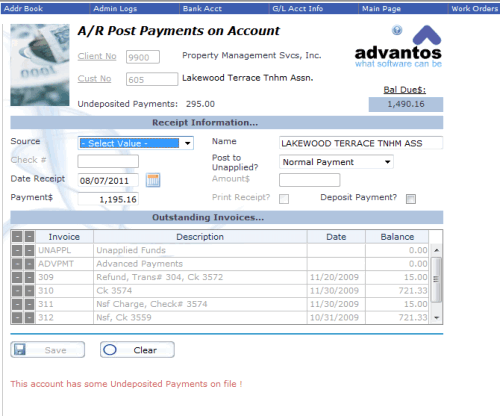
Task: Select the 'Ck 3574' description cell
Action: [200, 291]
